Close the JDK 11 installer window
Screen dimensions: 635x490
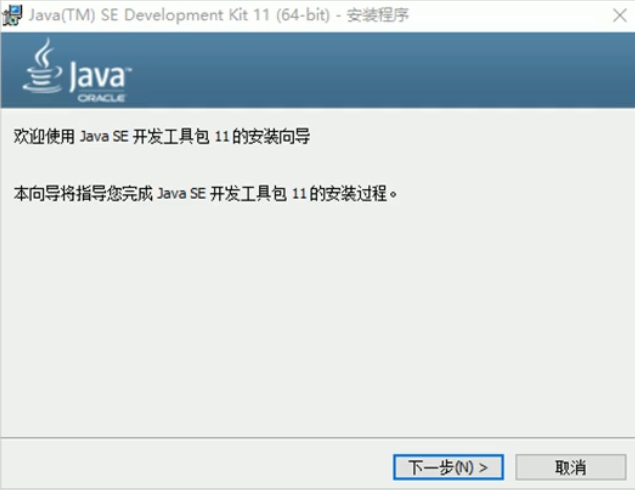(620, 16)
